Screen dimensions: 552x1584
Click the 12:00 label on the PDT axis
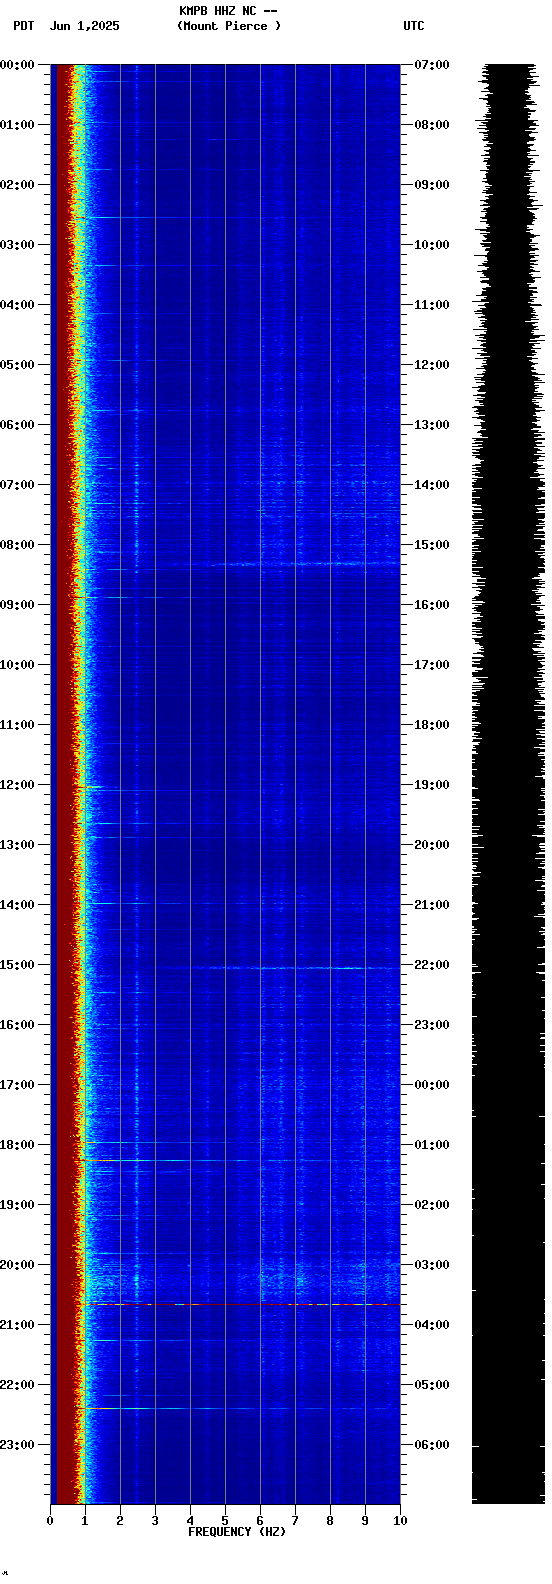click(17, 785)
